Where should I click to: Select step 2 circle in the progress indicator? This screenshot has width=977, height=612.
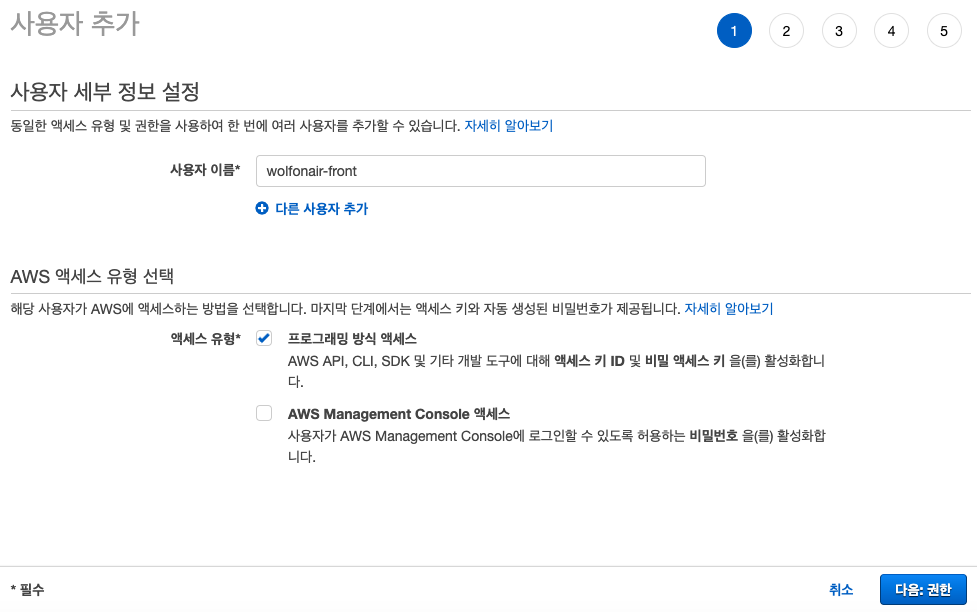pyautogui.click(x=786, y=30)
